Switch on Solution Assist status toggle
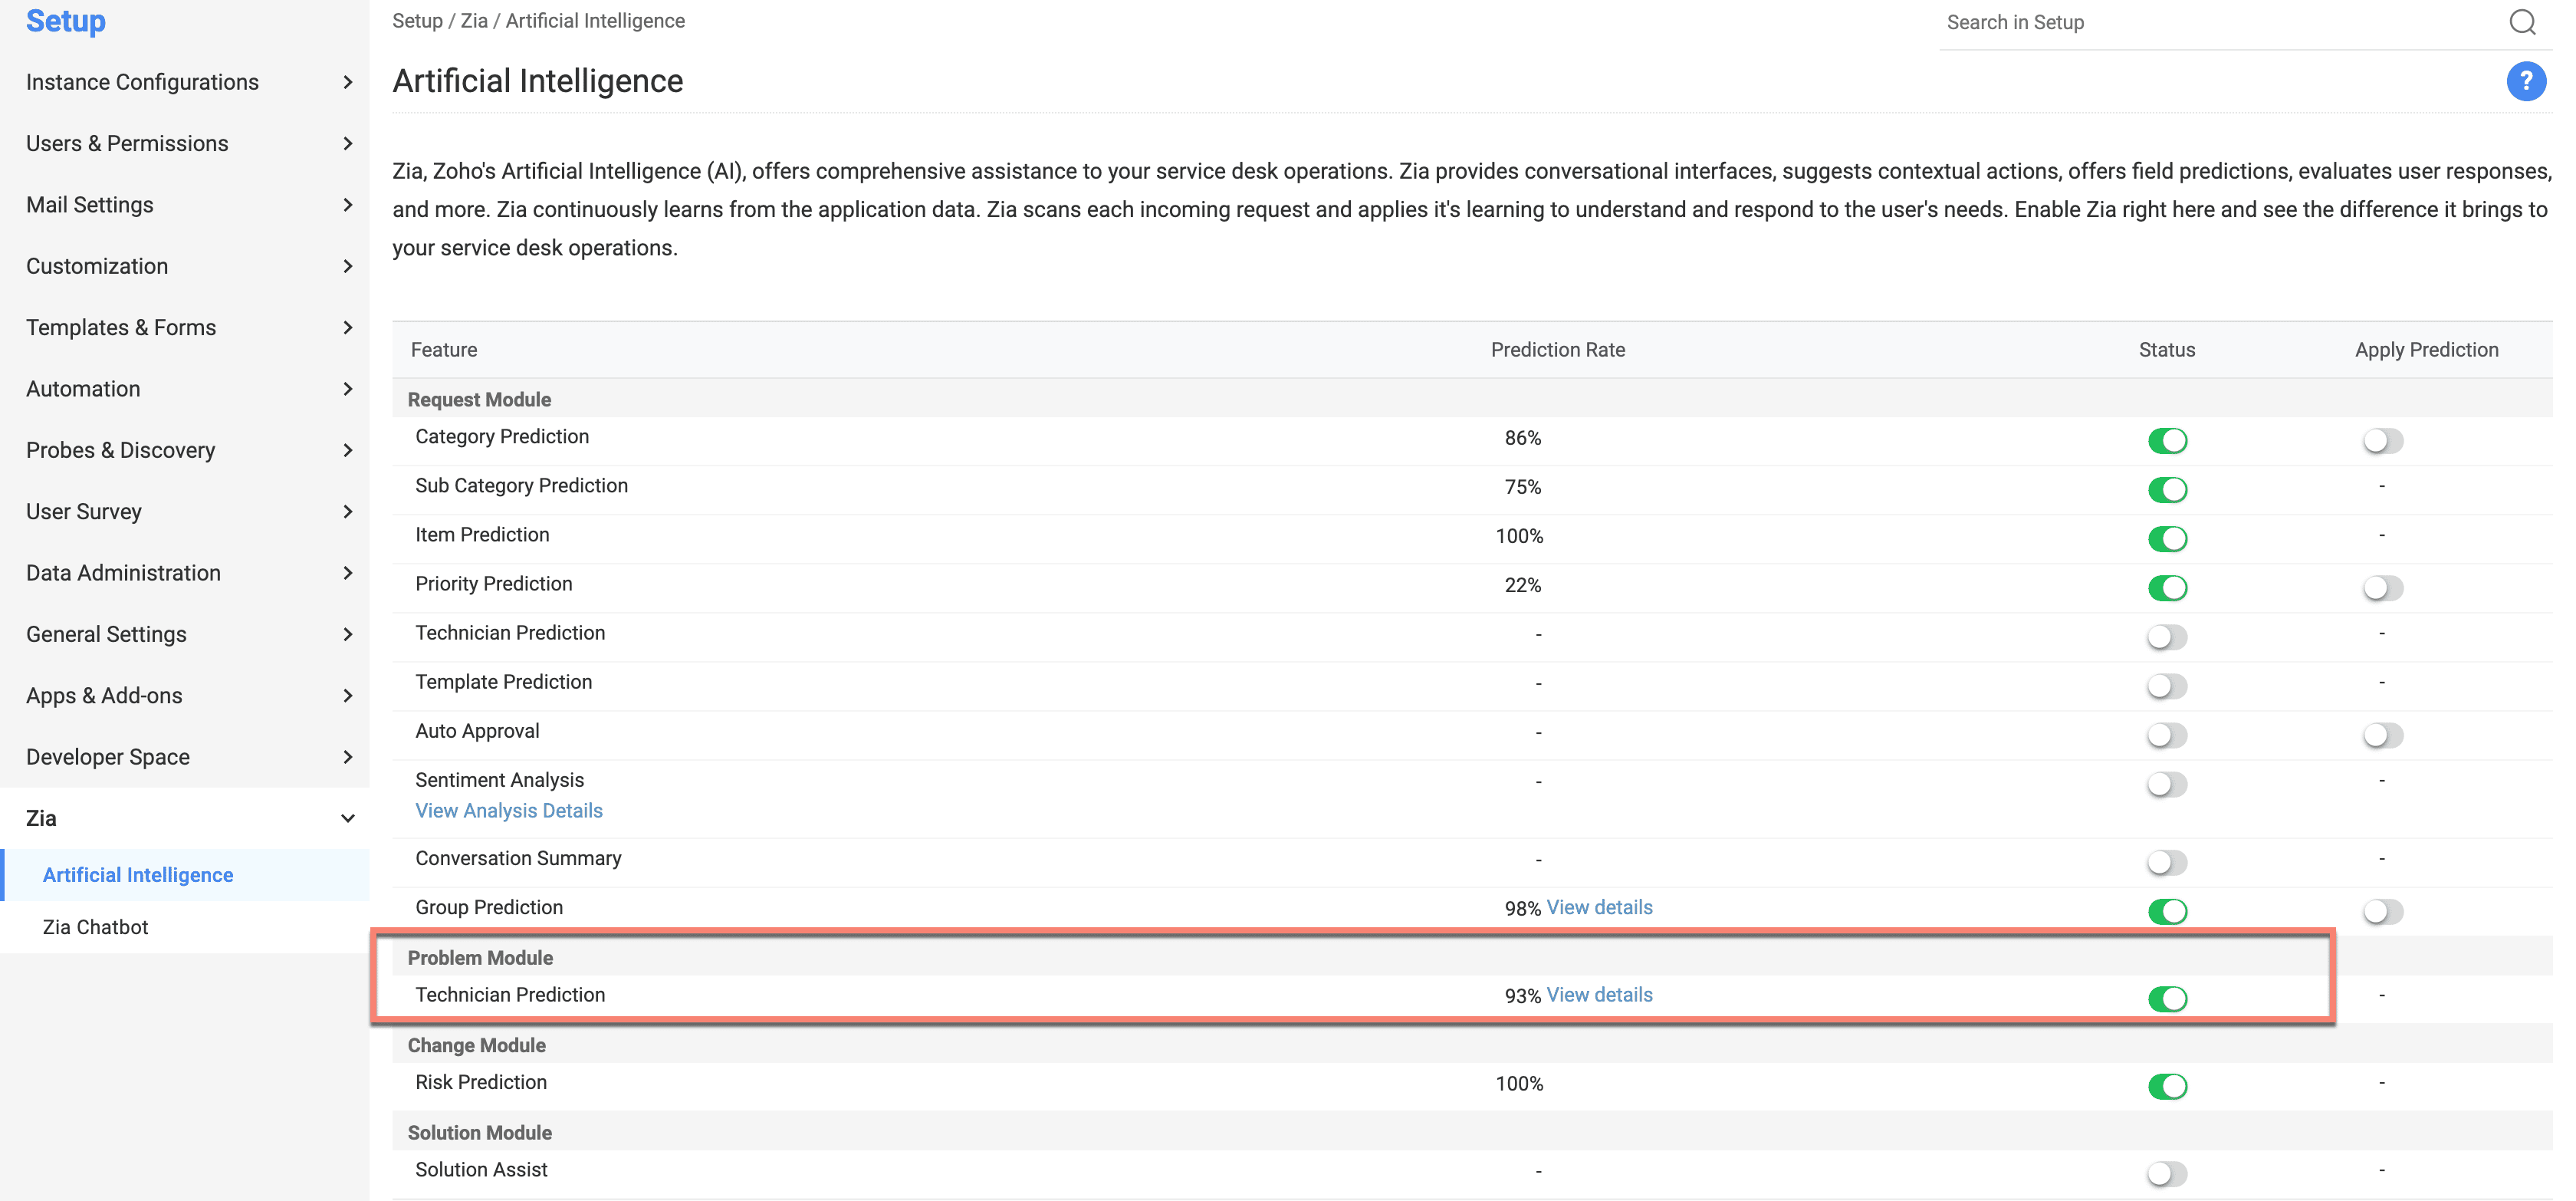 pos(2167,1173)
